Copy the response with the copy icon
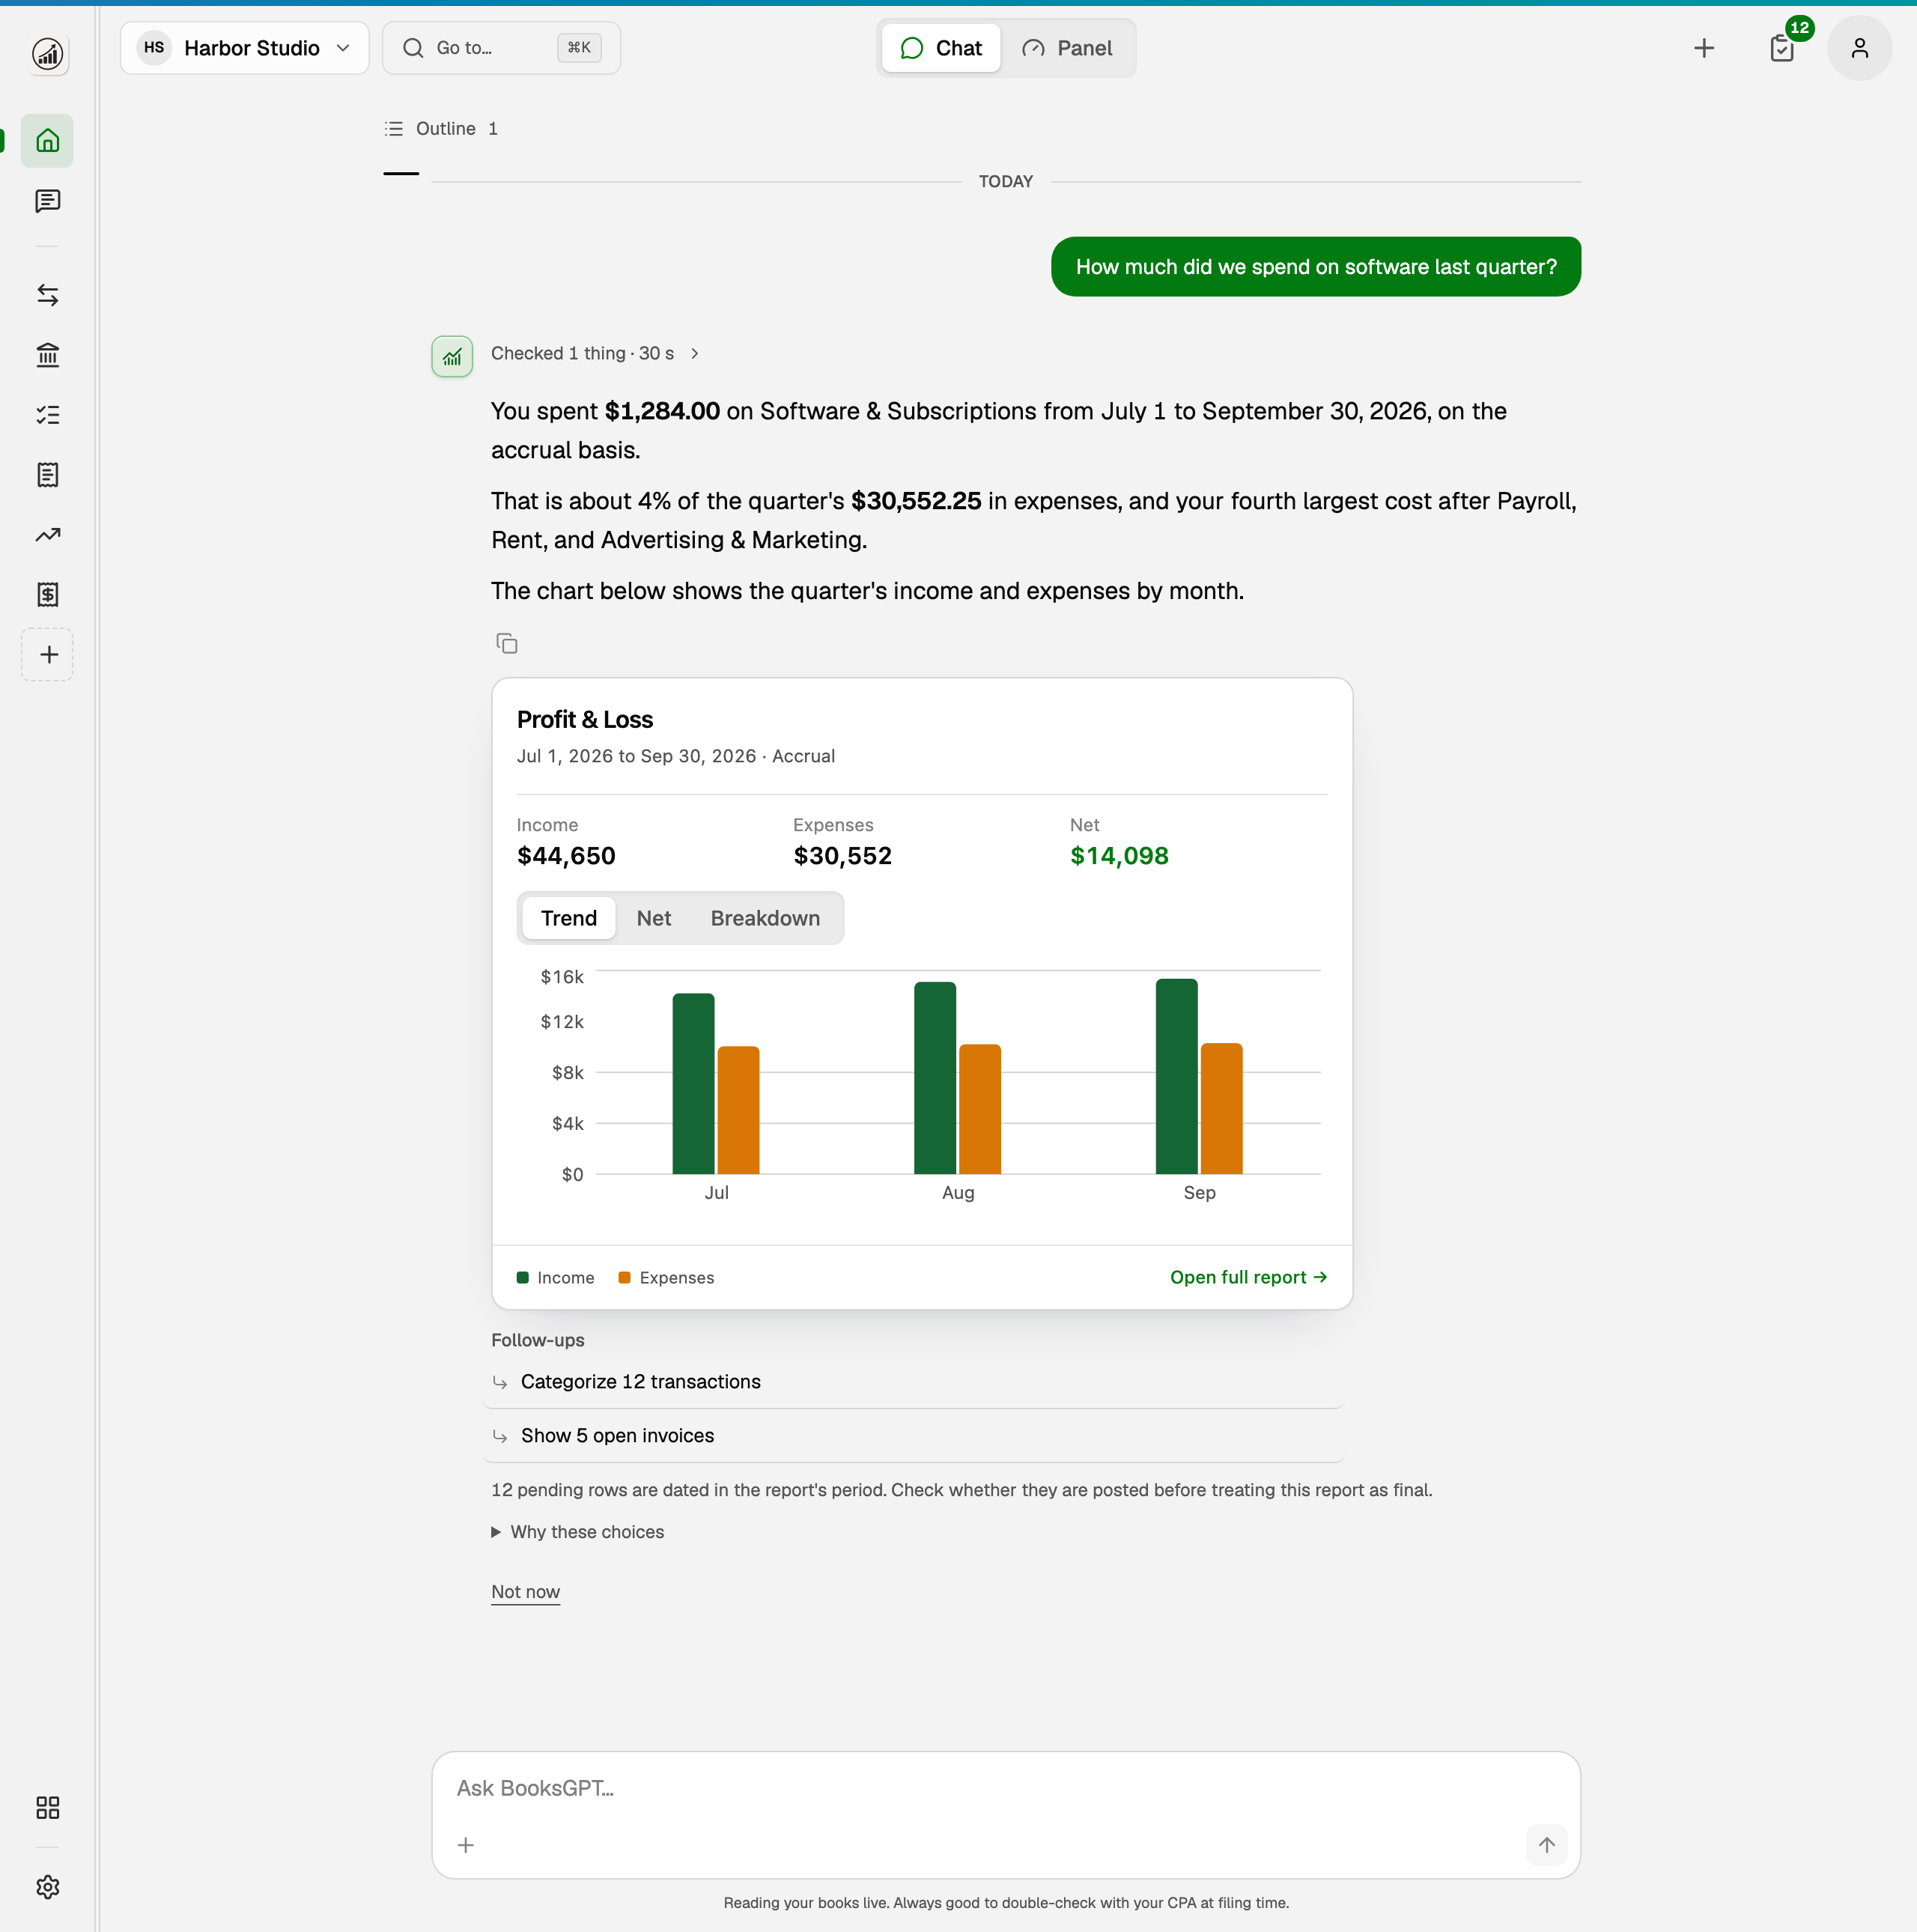1917x1932 pixels. (507, 643)
